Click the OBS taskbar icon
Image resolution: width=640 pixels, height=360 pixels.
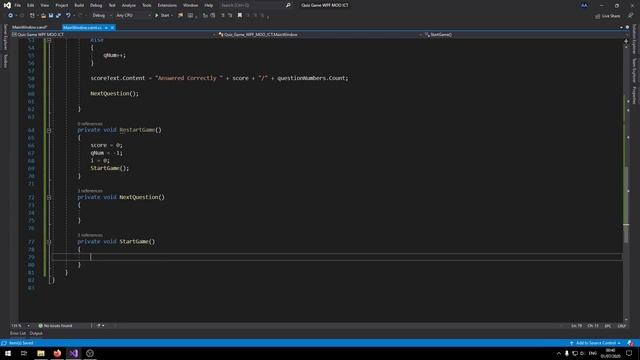(90, 353)
